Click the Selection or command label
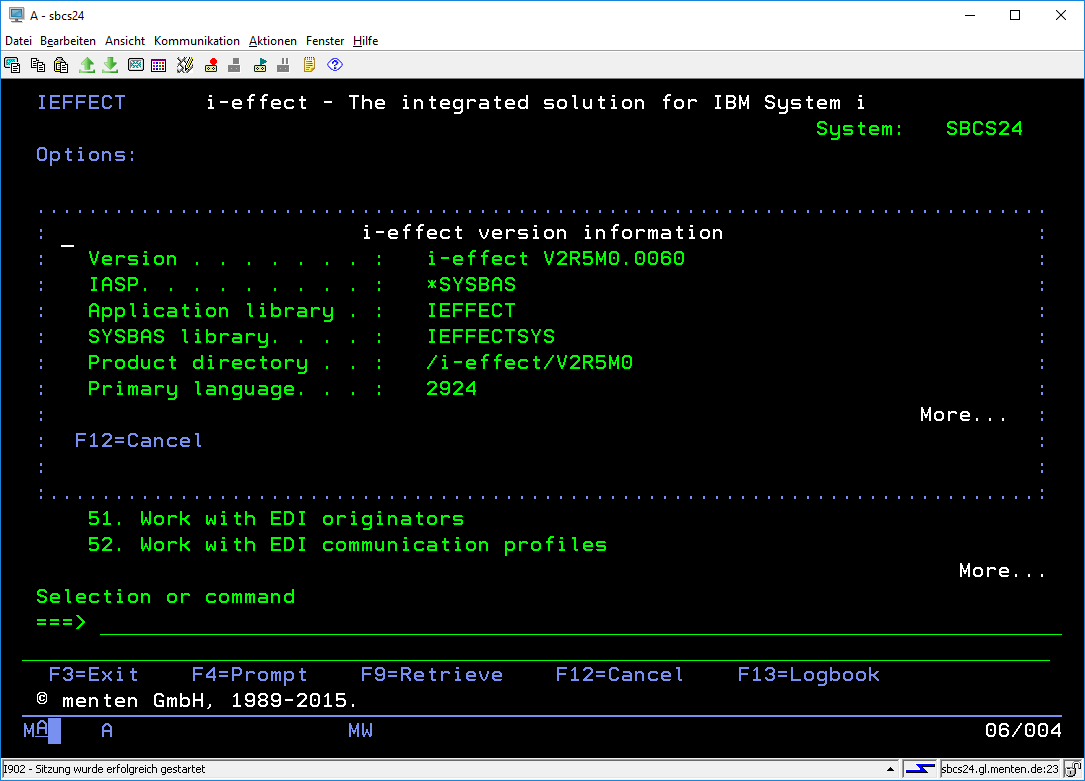 click(x=165, y=597)
